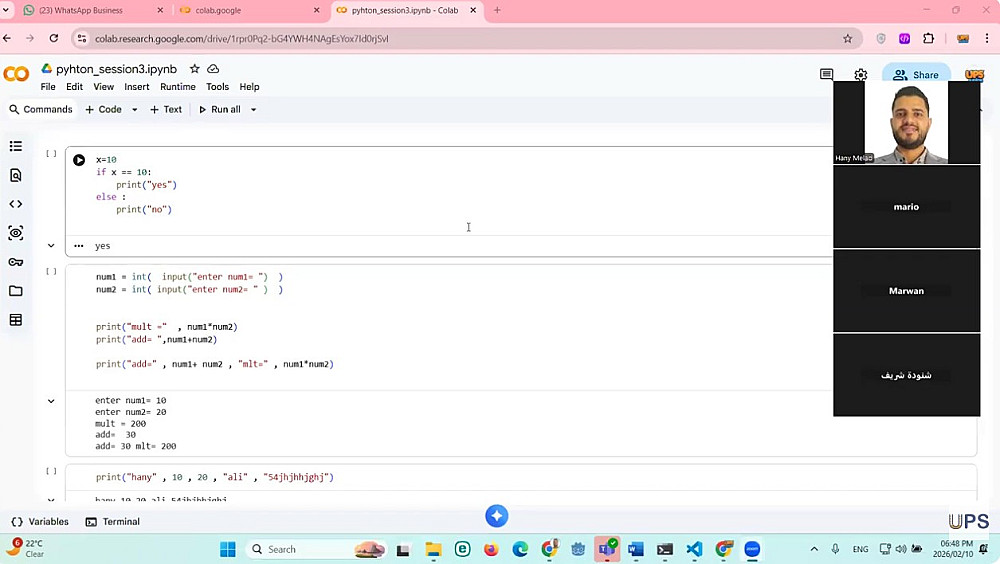Click the cloud saved status icon
This screenshot has height=564, width=1000.
click(213, 69)
